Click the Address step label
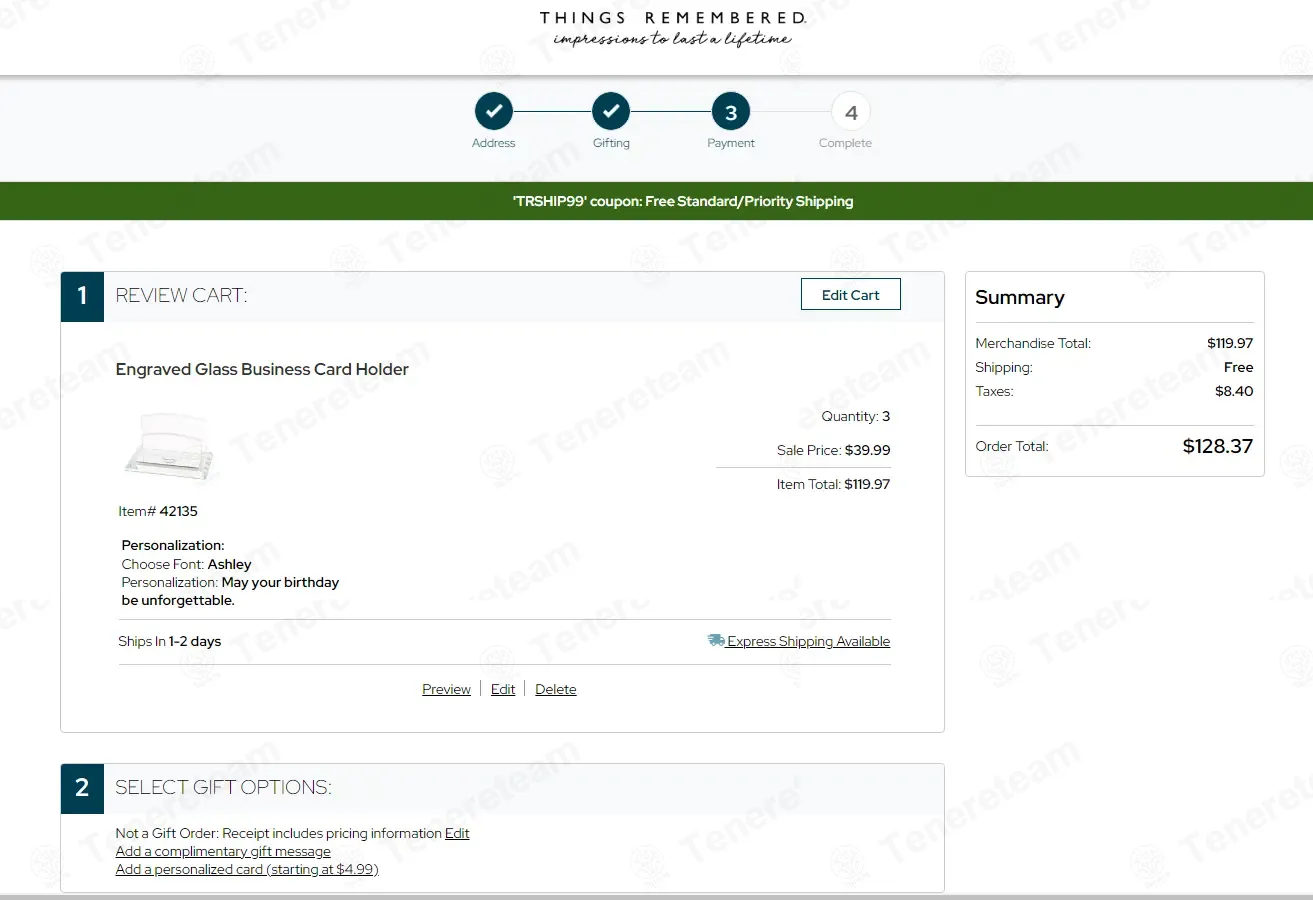 click(493, 143)
